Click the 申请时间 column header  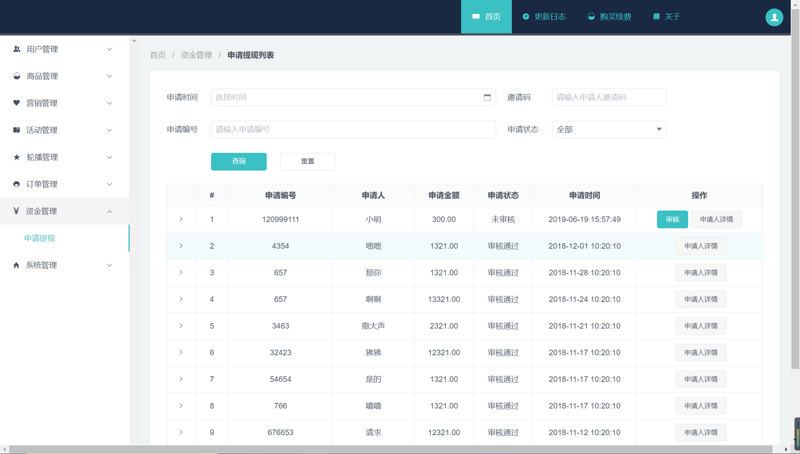click(585, 195)
